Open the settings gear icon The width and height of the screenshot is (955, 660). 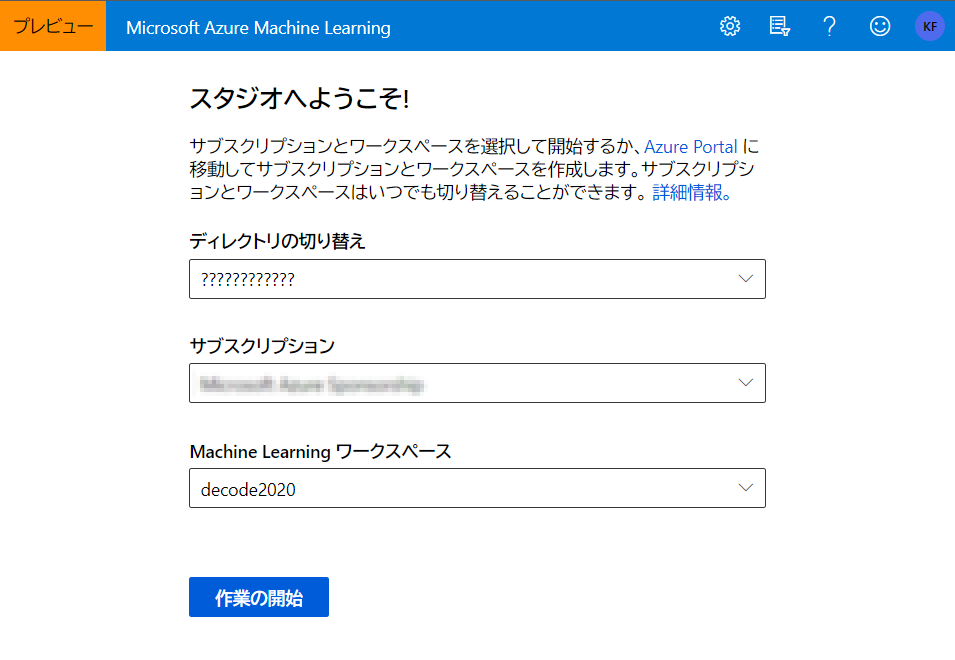730,26
